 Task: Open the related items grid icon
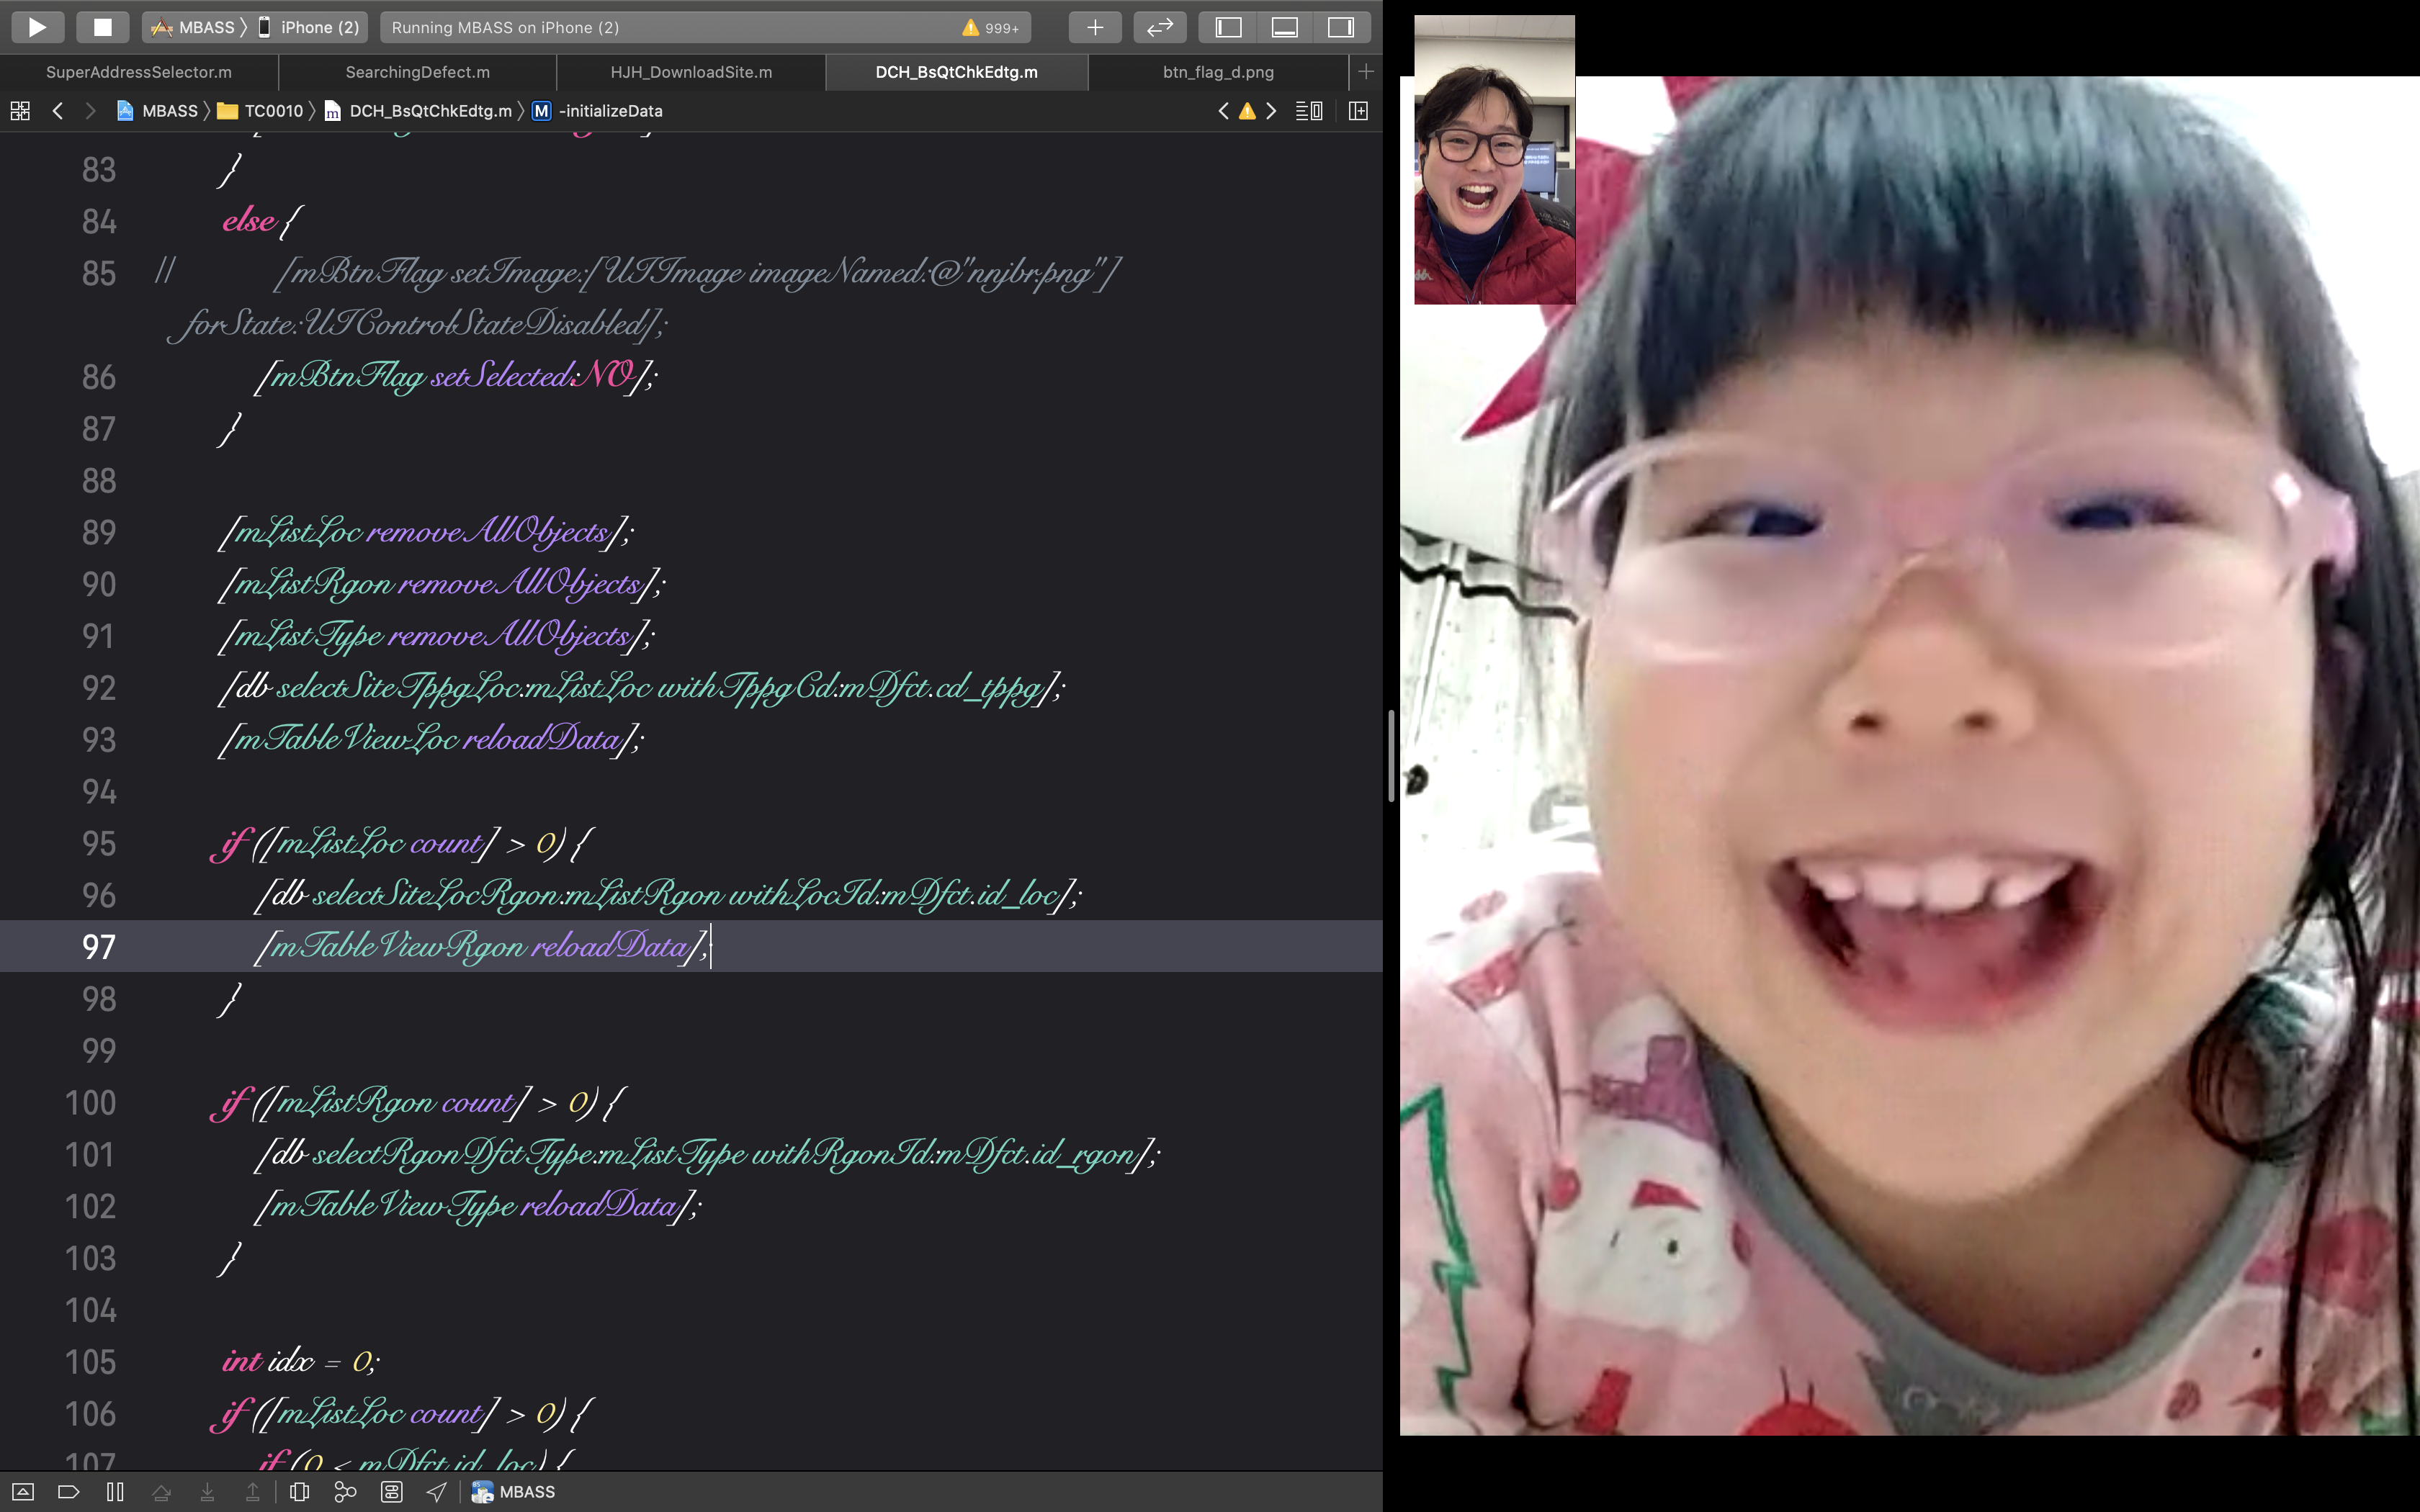pyautogui.click(x=20, y=111)
